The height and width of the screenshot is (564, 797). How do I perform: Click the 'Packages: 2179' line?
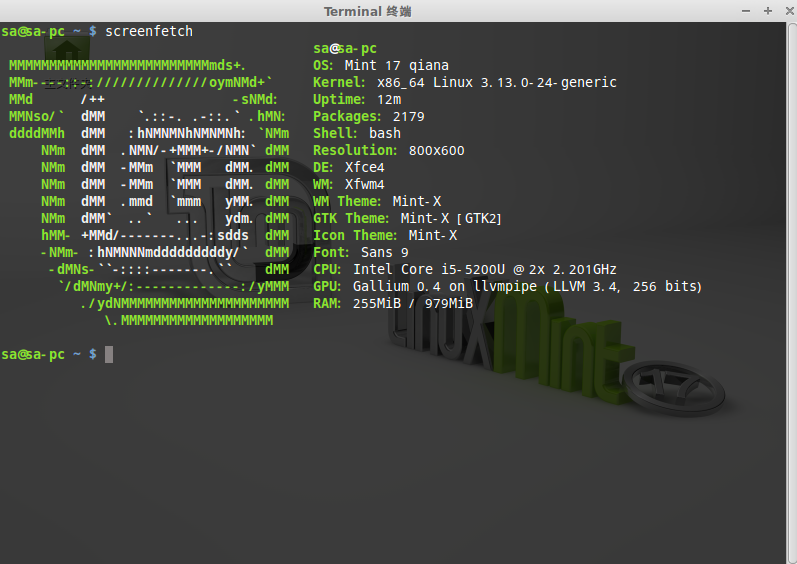369,116
